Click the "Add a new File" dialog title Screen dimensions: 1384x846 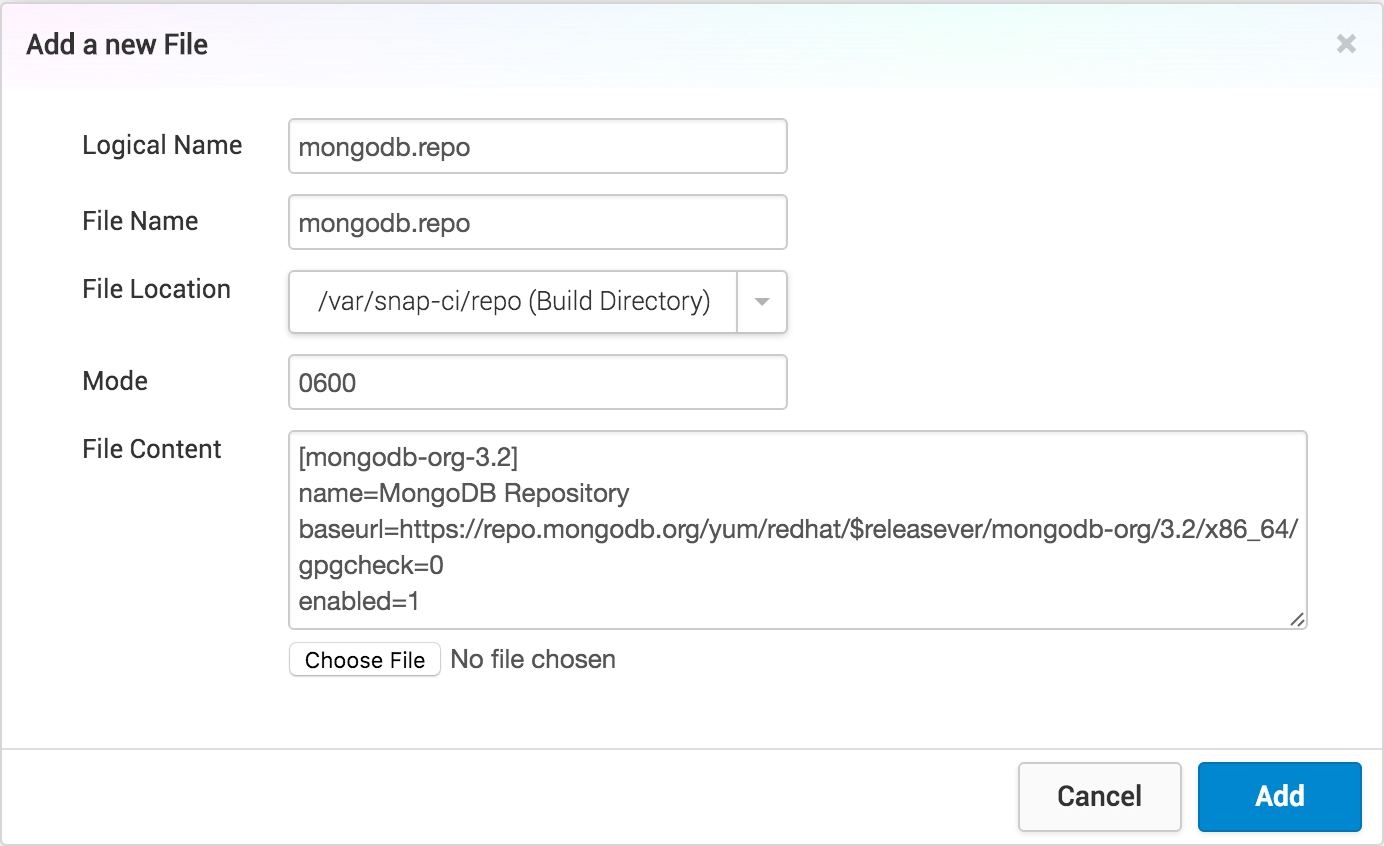click(117, 45)
